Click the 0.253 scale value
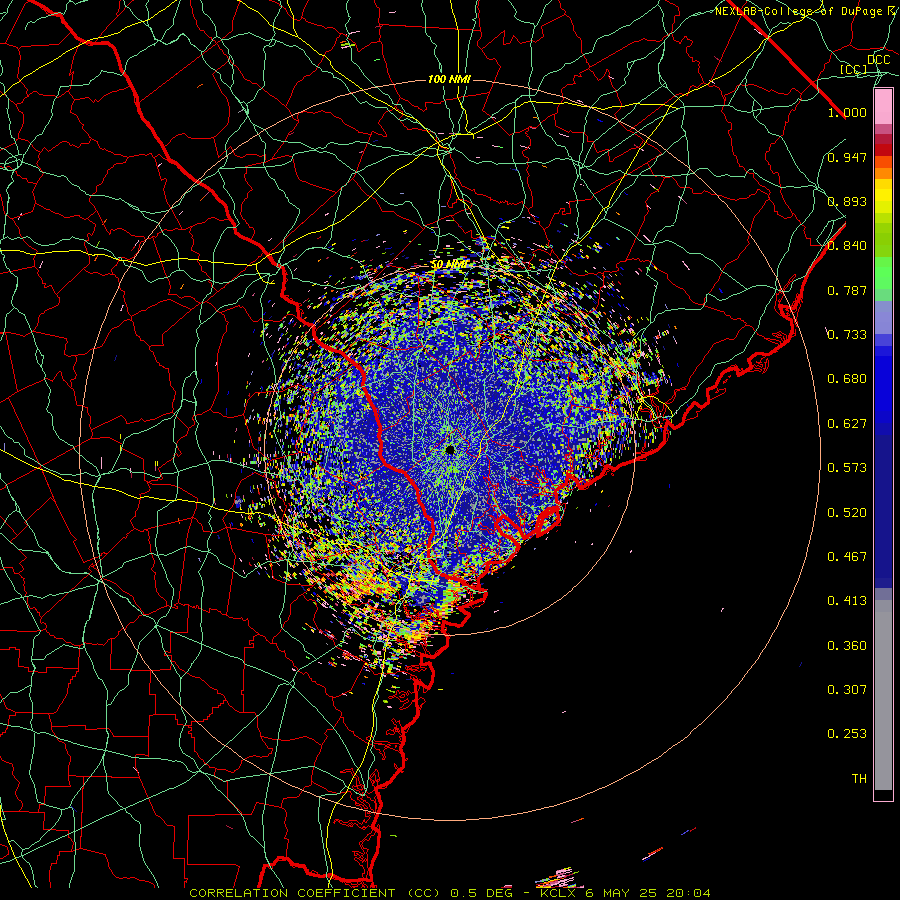The image size is (900, 900). (847, 734)
